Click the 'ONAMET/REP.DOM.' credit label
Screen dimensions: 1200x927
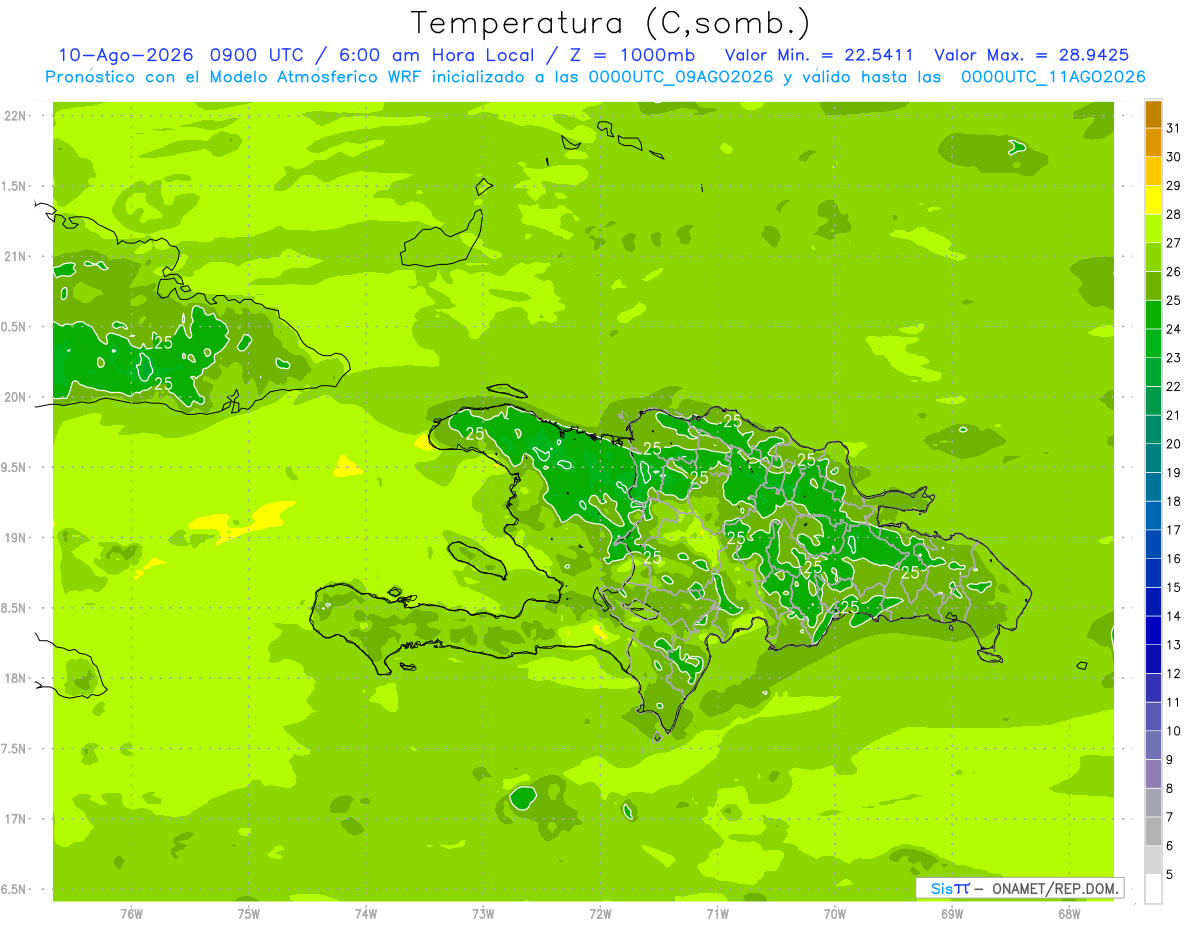[1056, 888]
